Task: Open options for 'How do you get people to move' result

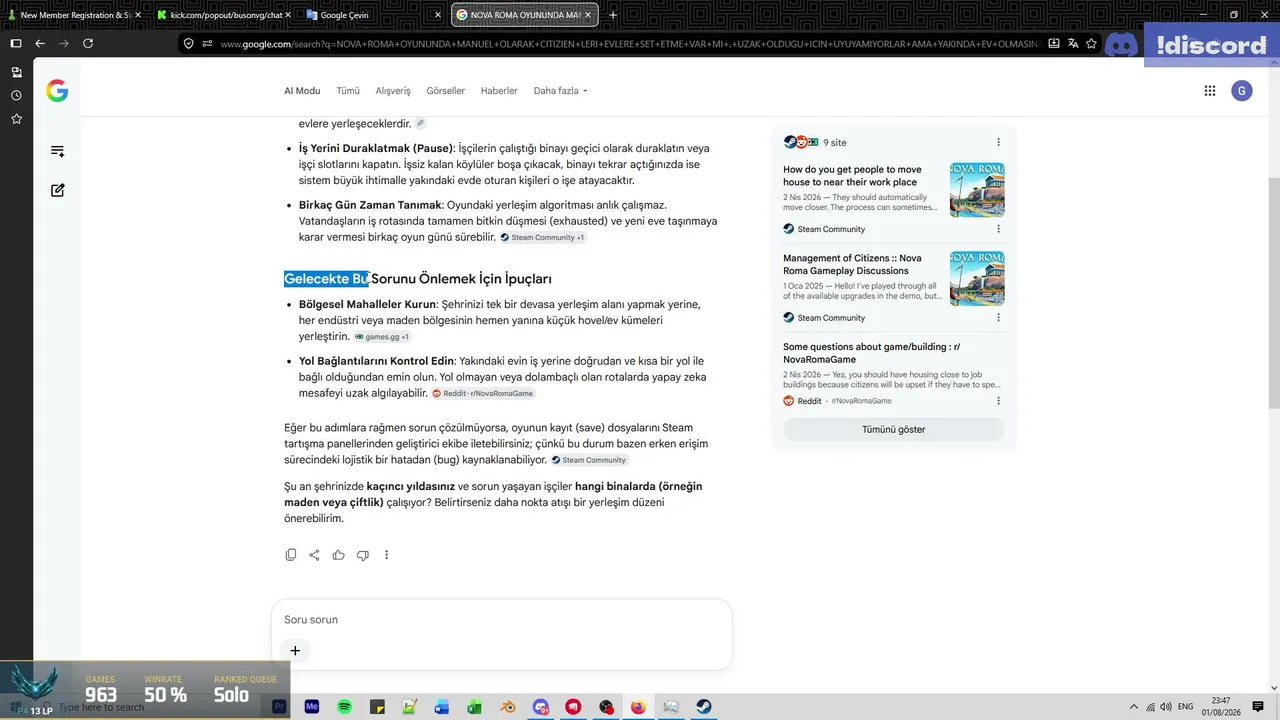Action: tap(998, 229)
